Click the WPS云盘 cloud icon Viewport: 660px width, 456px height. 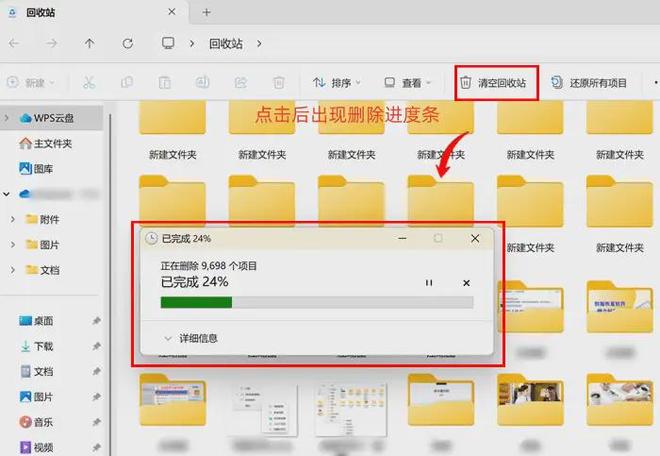point(25,118)
